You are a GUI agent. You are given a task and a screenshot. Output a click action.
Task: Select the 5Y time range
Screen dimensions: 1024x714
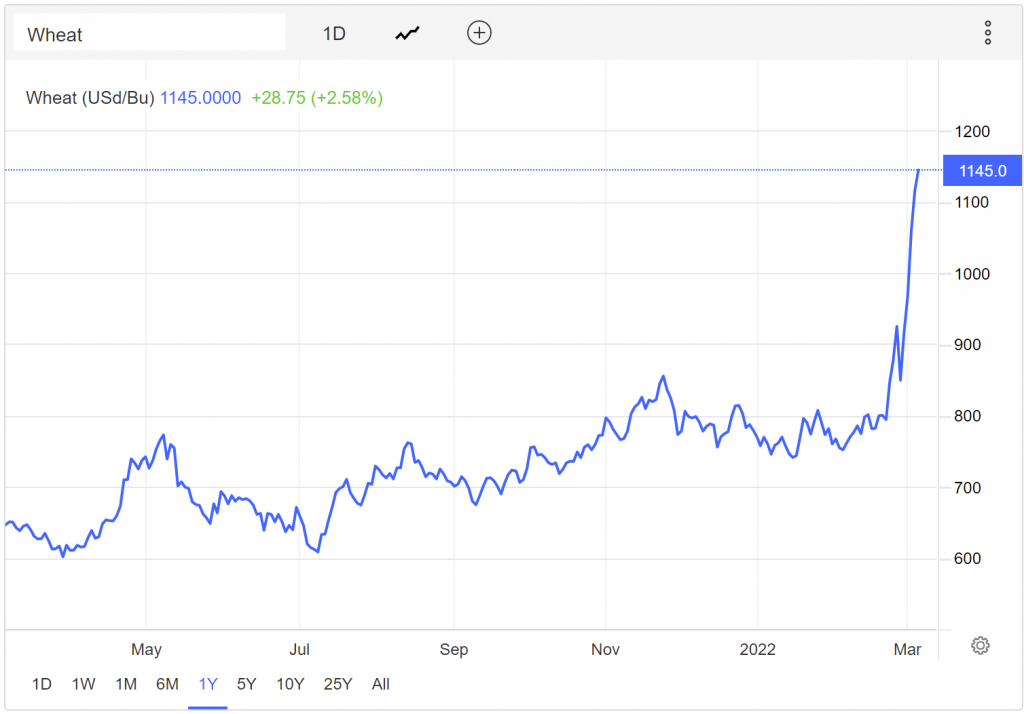(246, 684)
